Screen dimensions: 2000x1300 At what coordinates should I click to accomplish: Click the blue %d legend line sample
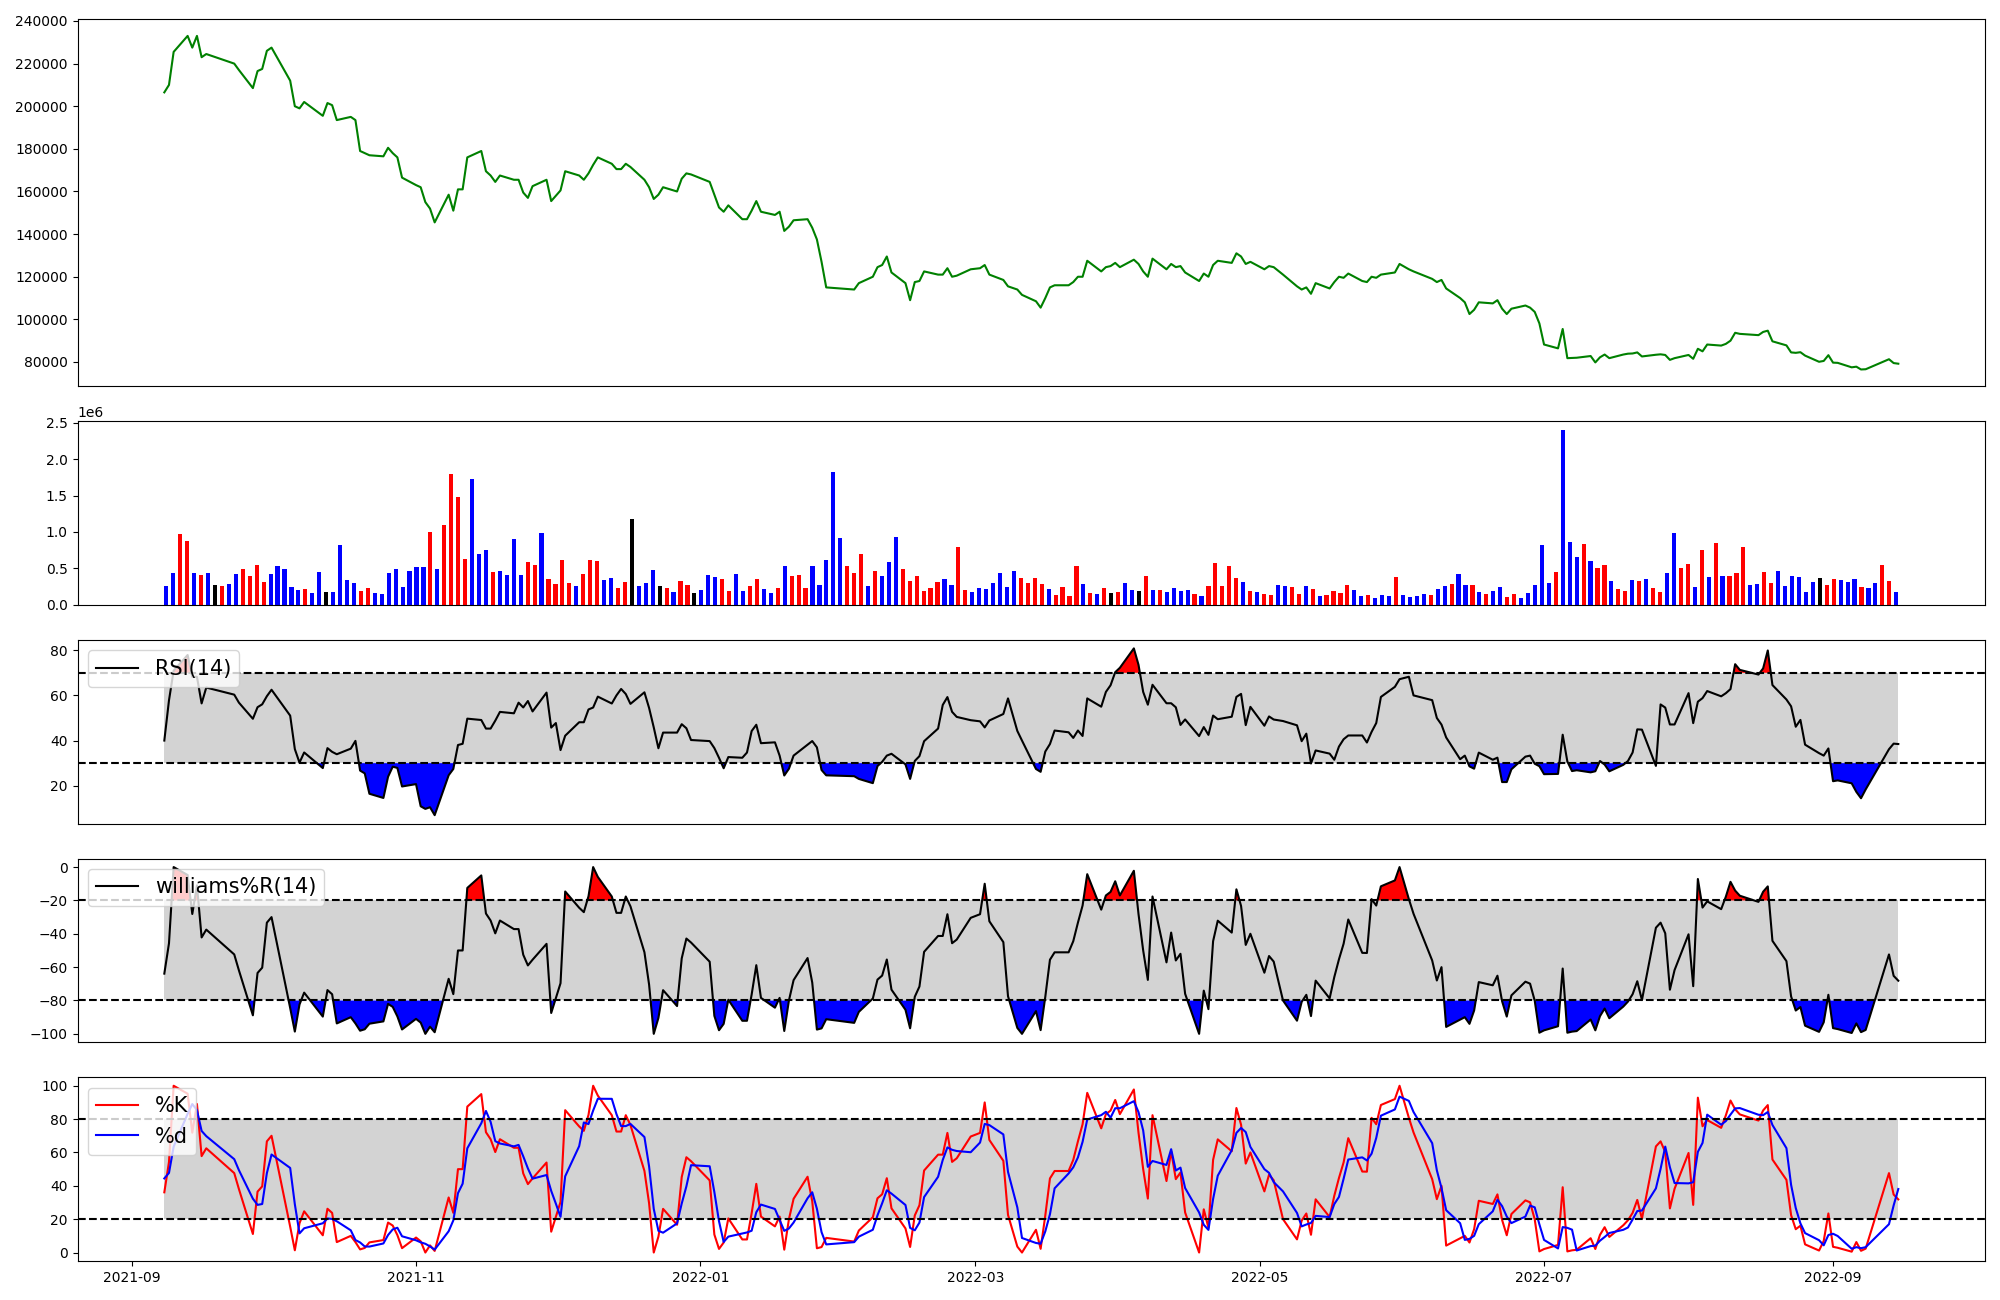coord(116,1136)
